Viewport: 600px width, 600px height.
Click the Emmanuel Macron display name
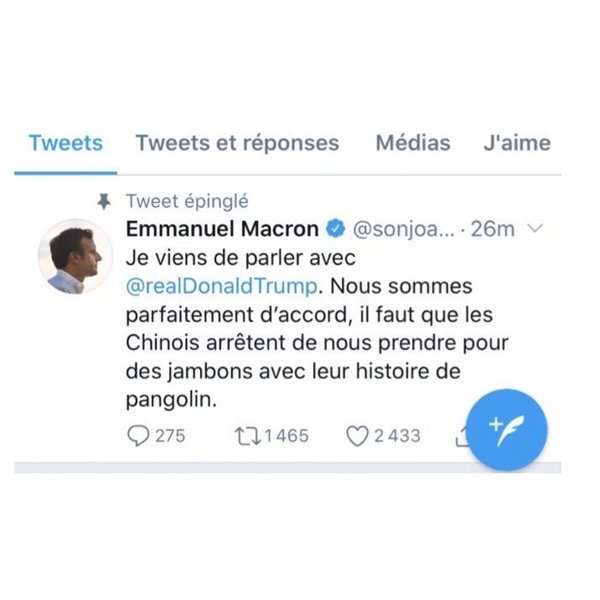tap(222, 229)
